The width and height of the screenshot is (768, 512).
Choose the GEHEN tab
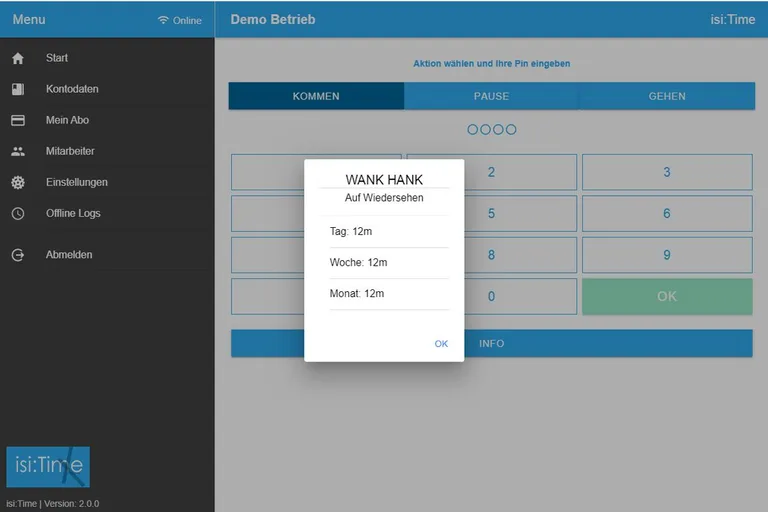pyautogui.click(x=667, y=96)
